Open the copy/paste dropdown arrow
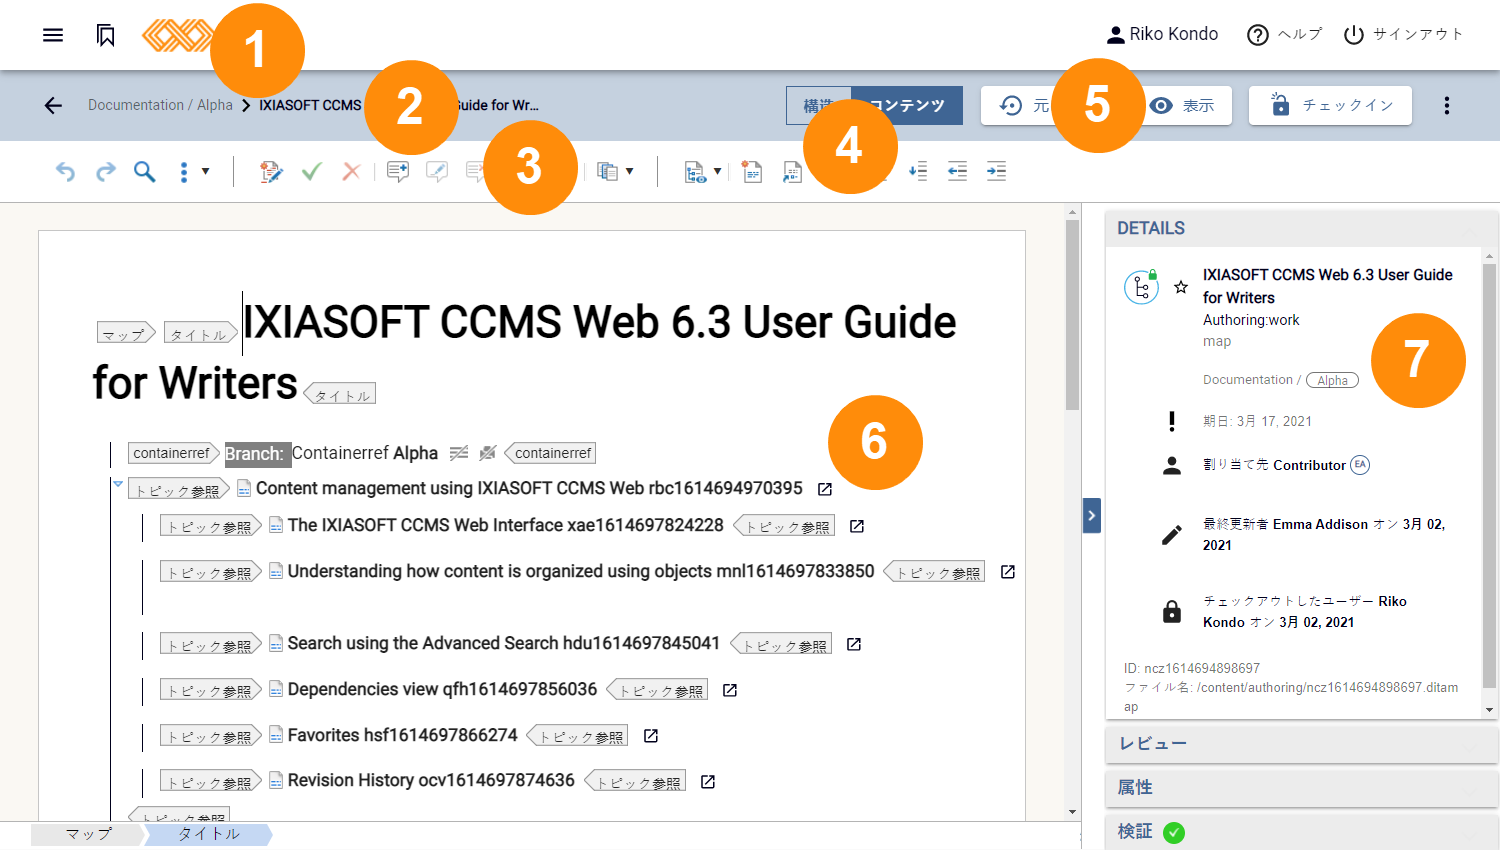Screen dimensions: 1500x850 (x=629, y=172)
